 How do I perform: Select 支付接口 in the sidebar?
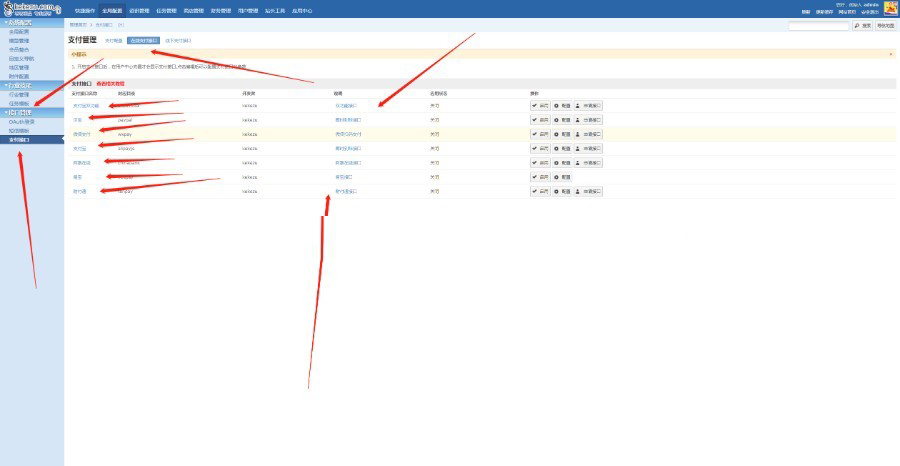(x=32, y=139)
